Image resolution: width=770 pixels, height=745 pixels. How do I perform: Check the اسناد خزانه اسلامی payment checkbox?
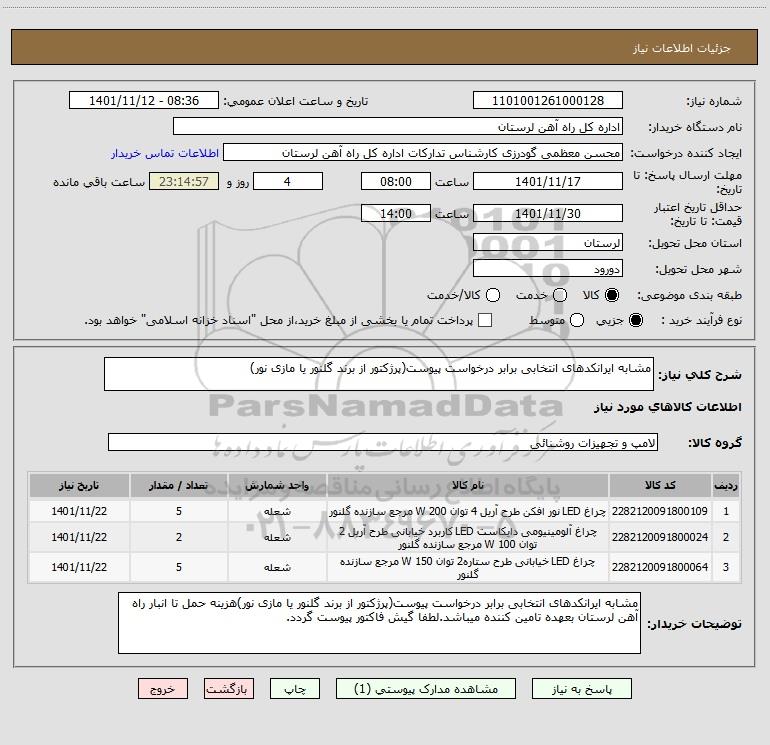click(x=485, y=320)
